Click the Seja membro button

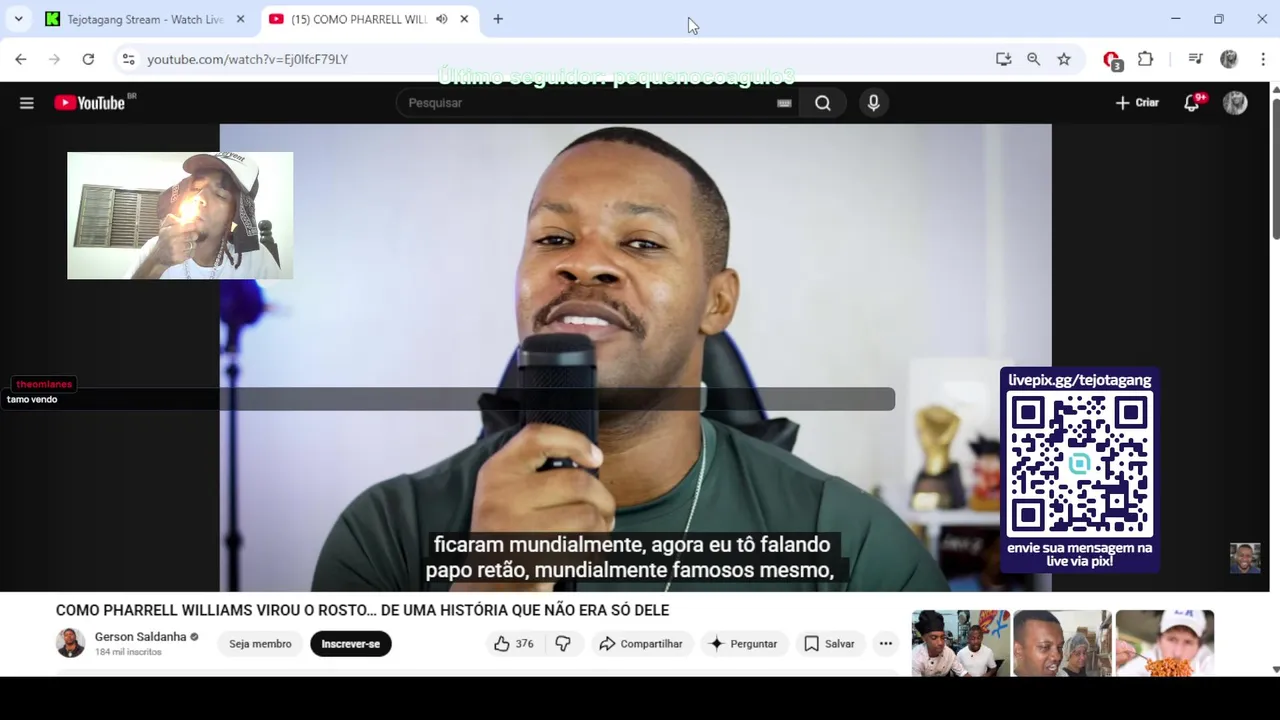point(260,644)
